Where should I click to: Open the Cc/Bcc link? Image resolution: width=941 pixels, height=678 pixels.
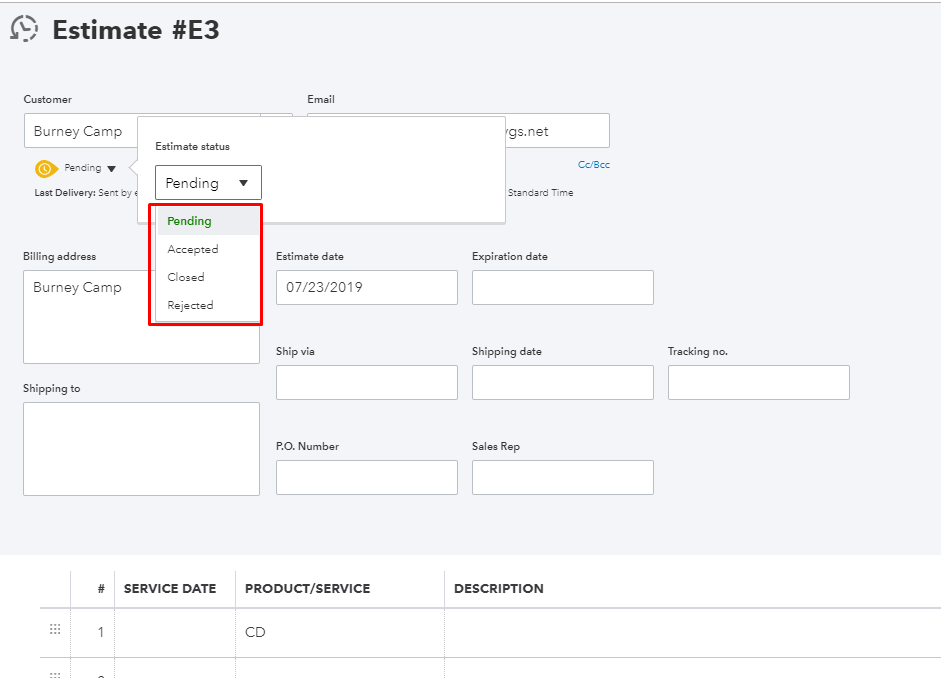[594, 165]
